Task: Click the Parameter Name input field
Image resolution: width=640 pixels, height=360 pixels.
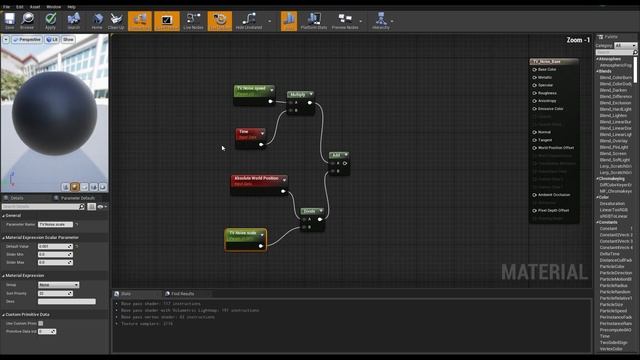Action: [x=56, y=224]
